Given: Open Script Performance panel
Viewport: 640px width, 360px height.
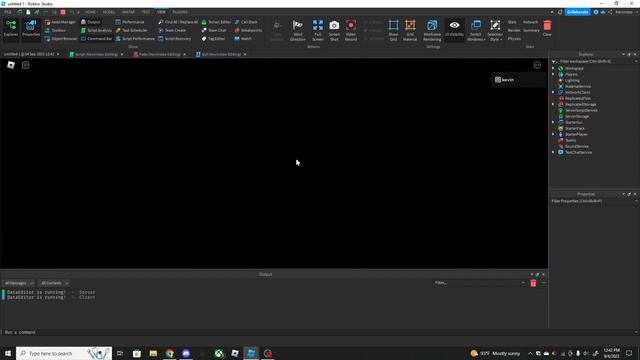Looking at the screenshot, I should (x=135, y=39).
